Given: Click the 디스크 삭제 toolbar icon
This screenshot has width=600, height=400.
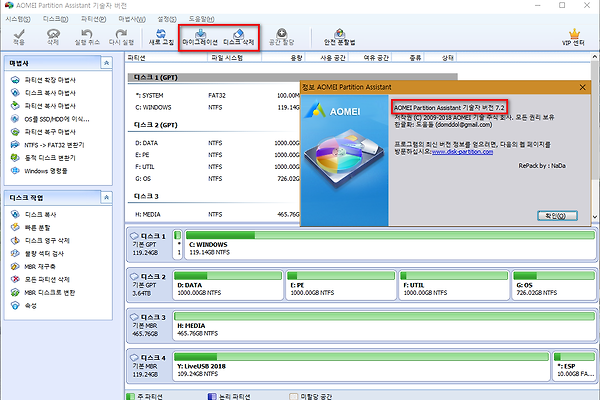Looking at the screenshot, I should coord(238,37).
